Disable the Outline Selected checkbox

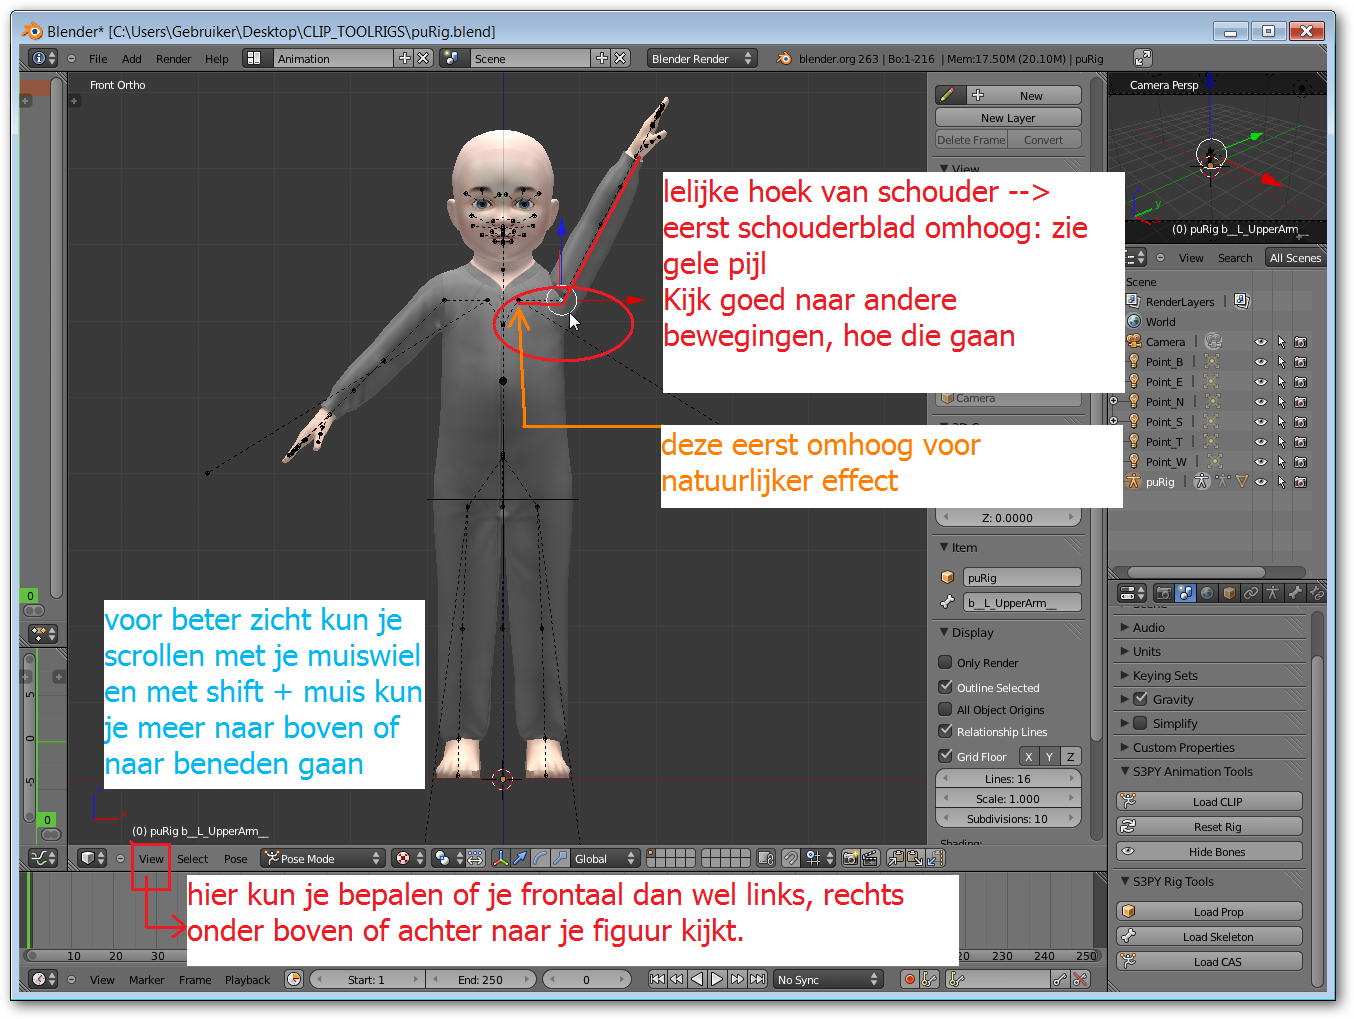click(x=944, y=687)
